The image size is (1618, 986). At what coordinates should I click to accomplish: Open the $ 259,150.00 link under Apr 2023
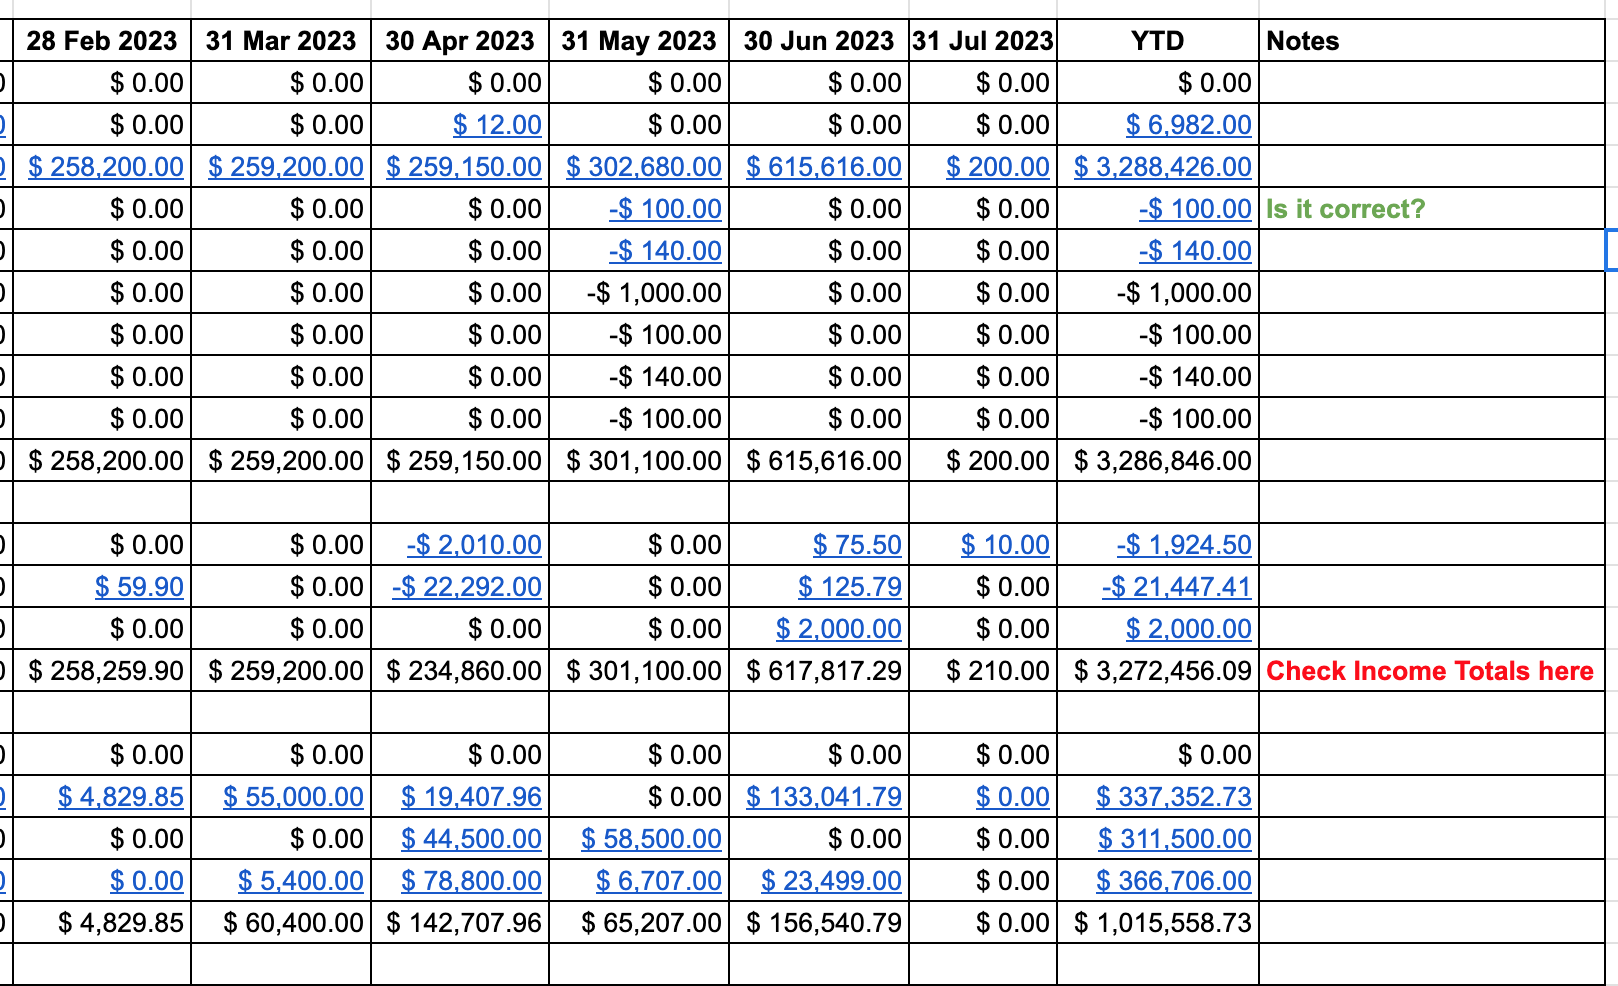(464, 167)
